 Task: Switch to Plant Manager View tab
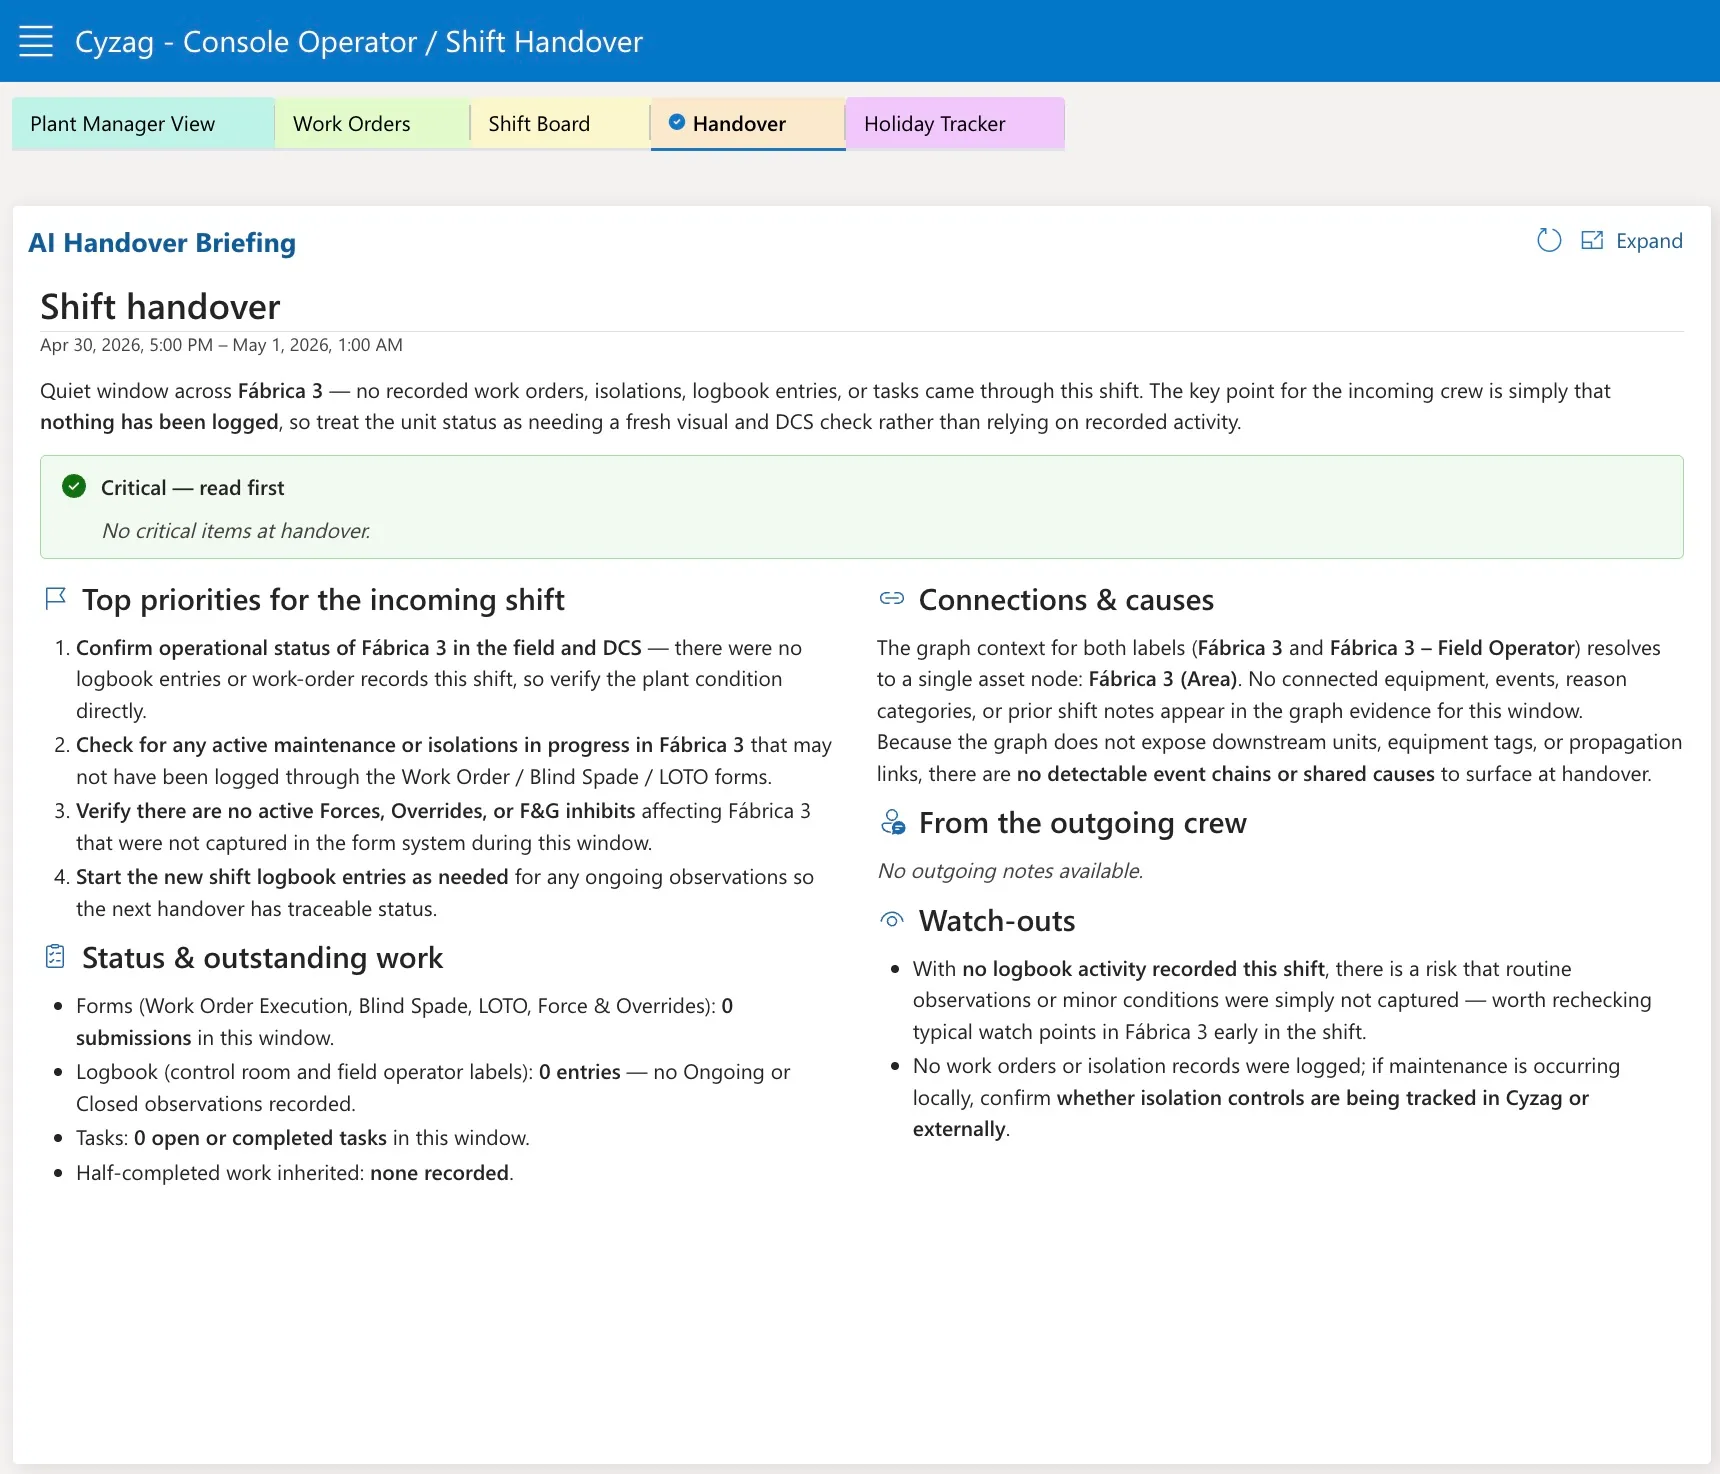[x=143, y=124]
